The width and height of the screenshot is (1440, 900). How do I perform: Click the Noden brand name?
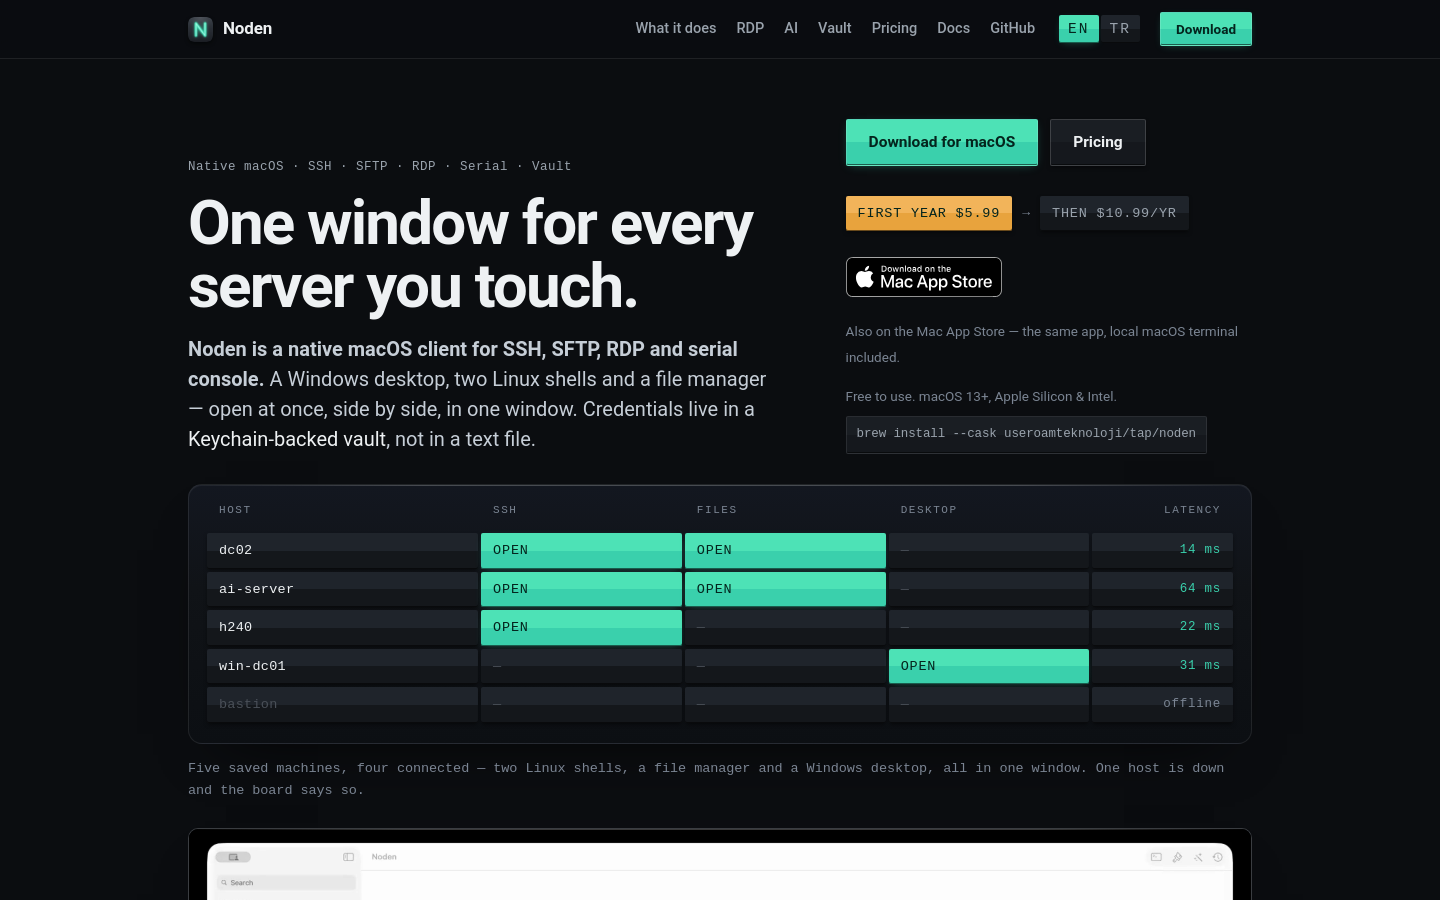pyautogui.click(x=247, y=28)
